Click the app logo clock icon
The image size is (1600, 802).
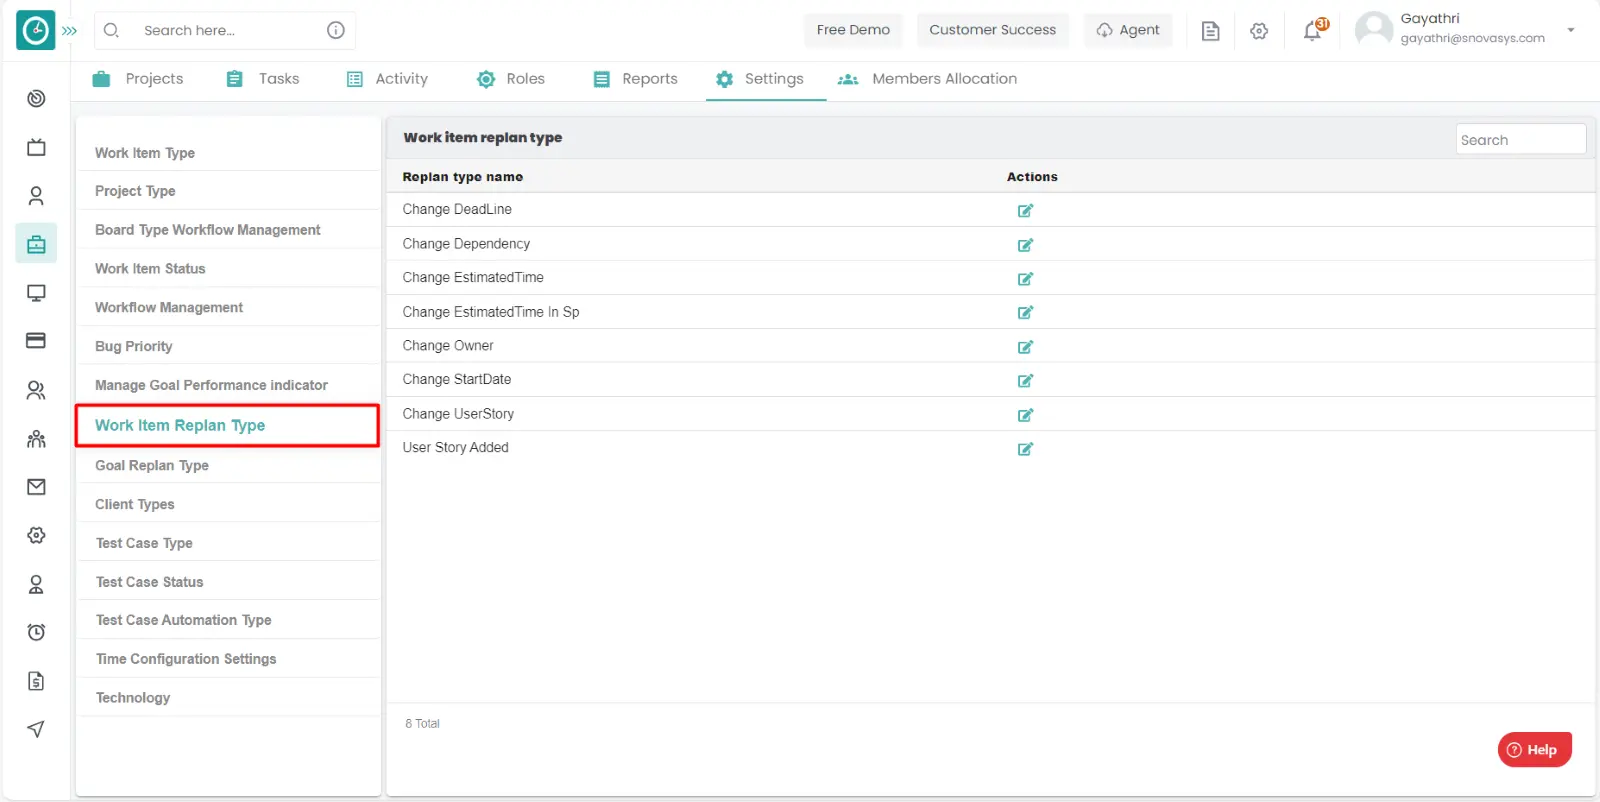click(36, 30)
